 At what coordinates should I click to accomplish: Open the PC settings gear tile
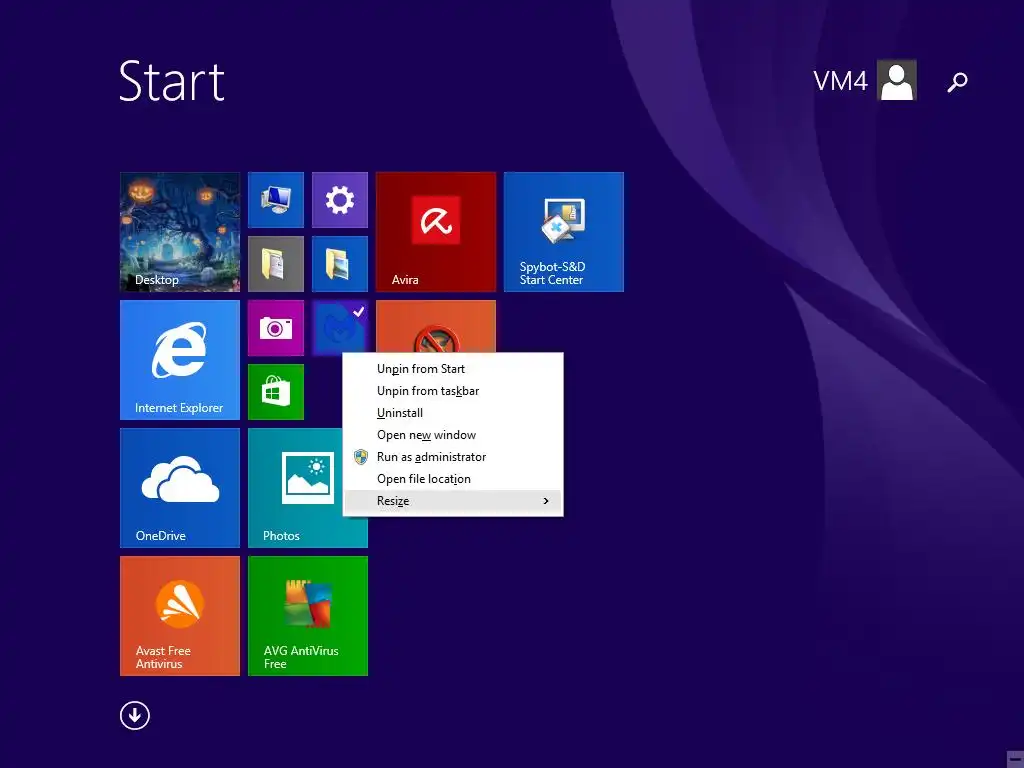(340, 200)
